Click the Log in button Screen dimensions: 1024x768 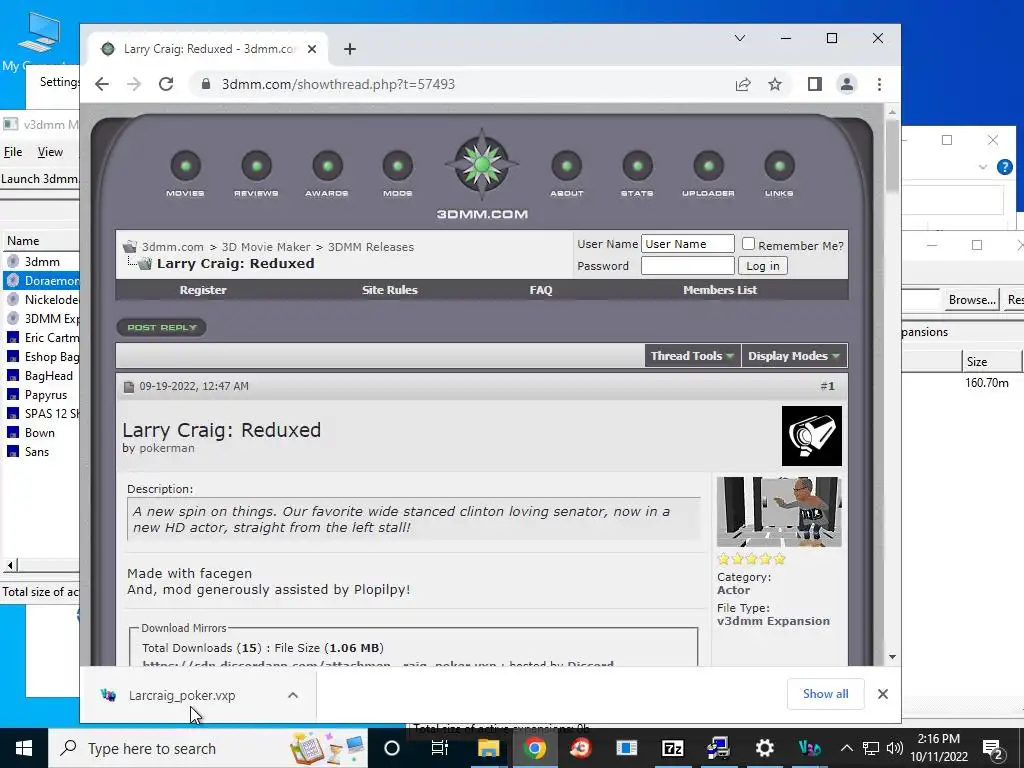click(763, 266)
